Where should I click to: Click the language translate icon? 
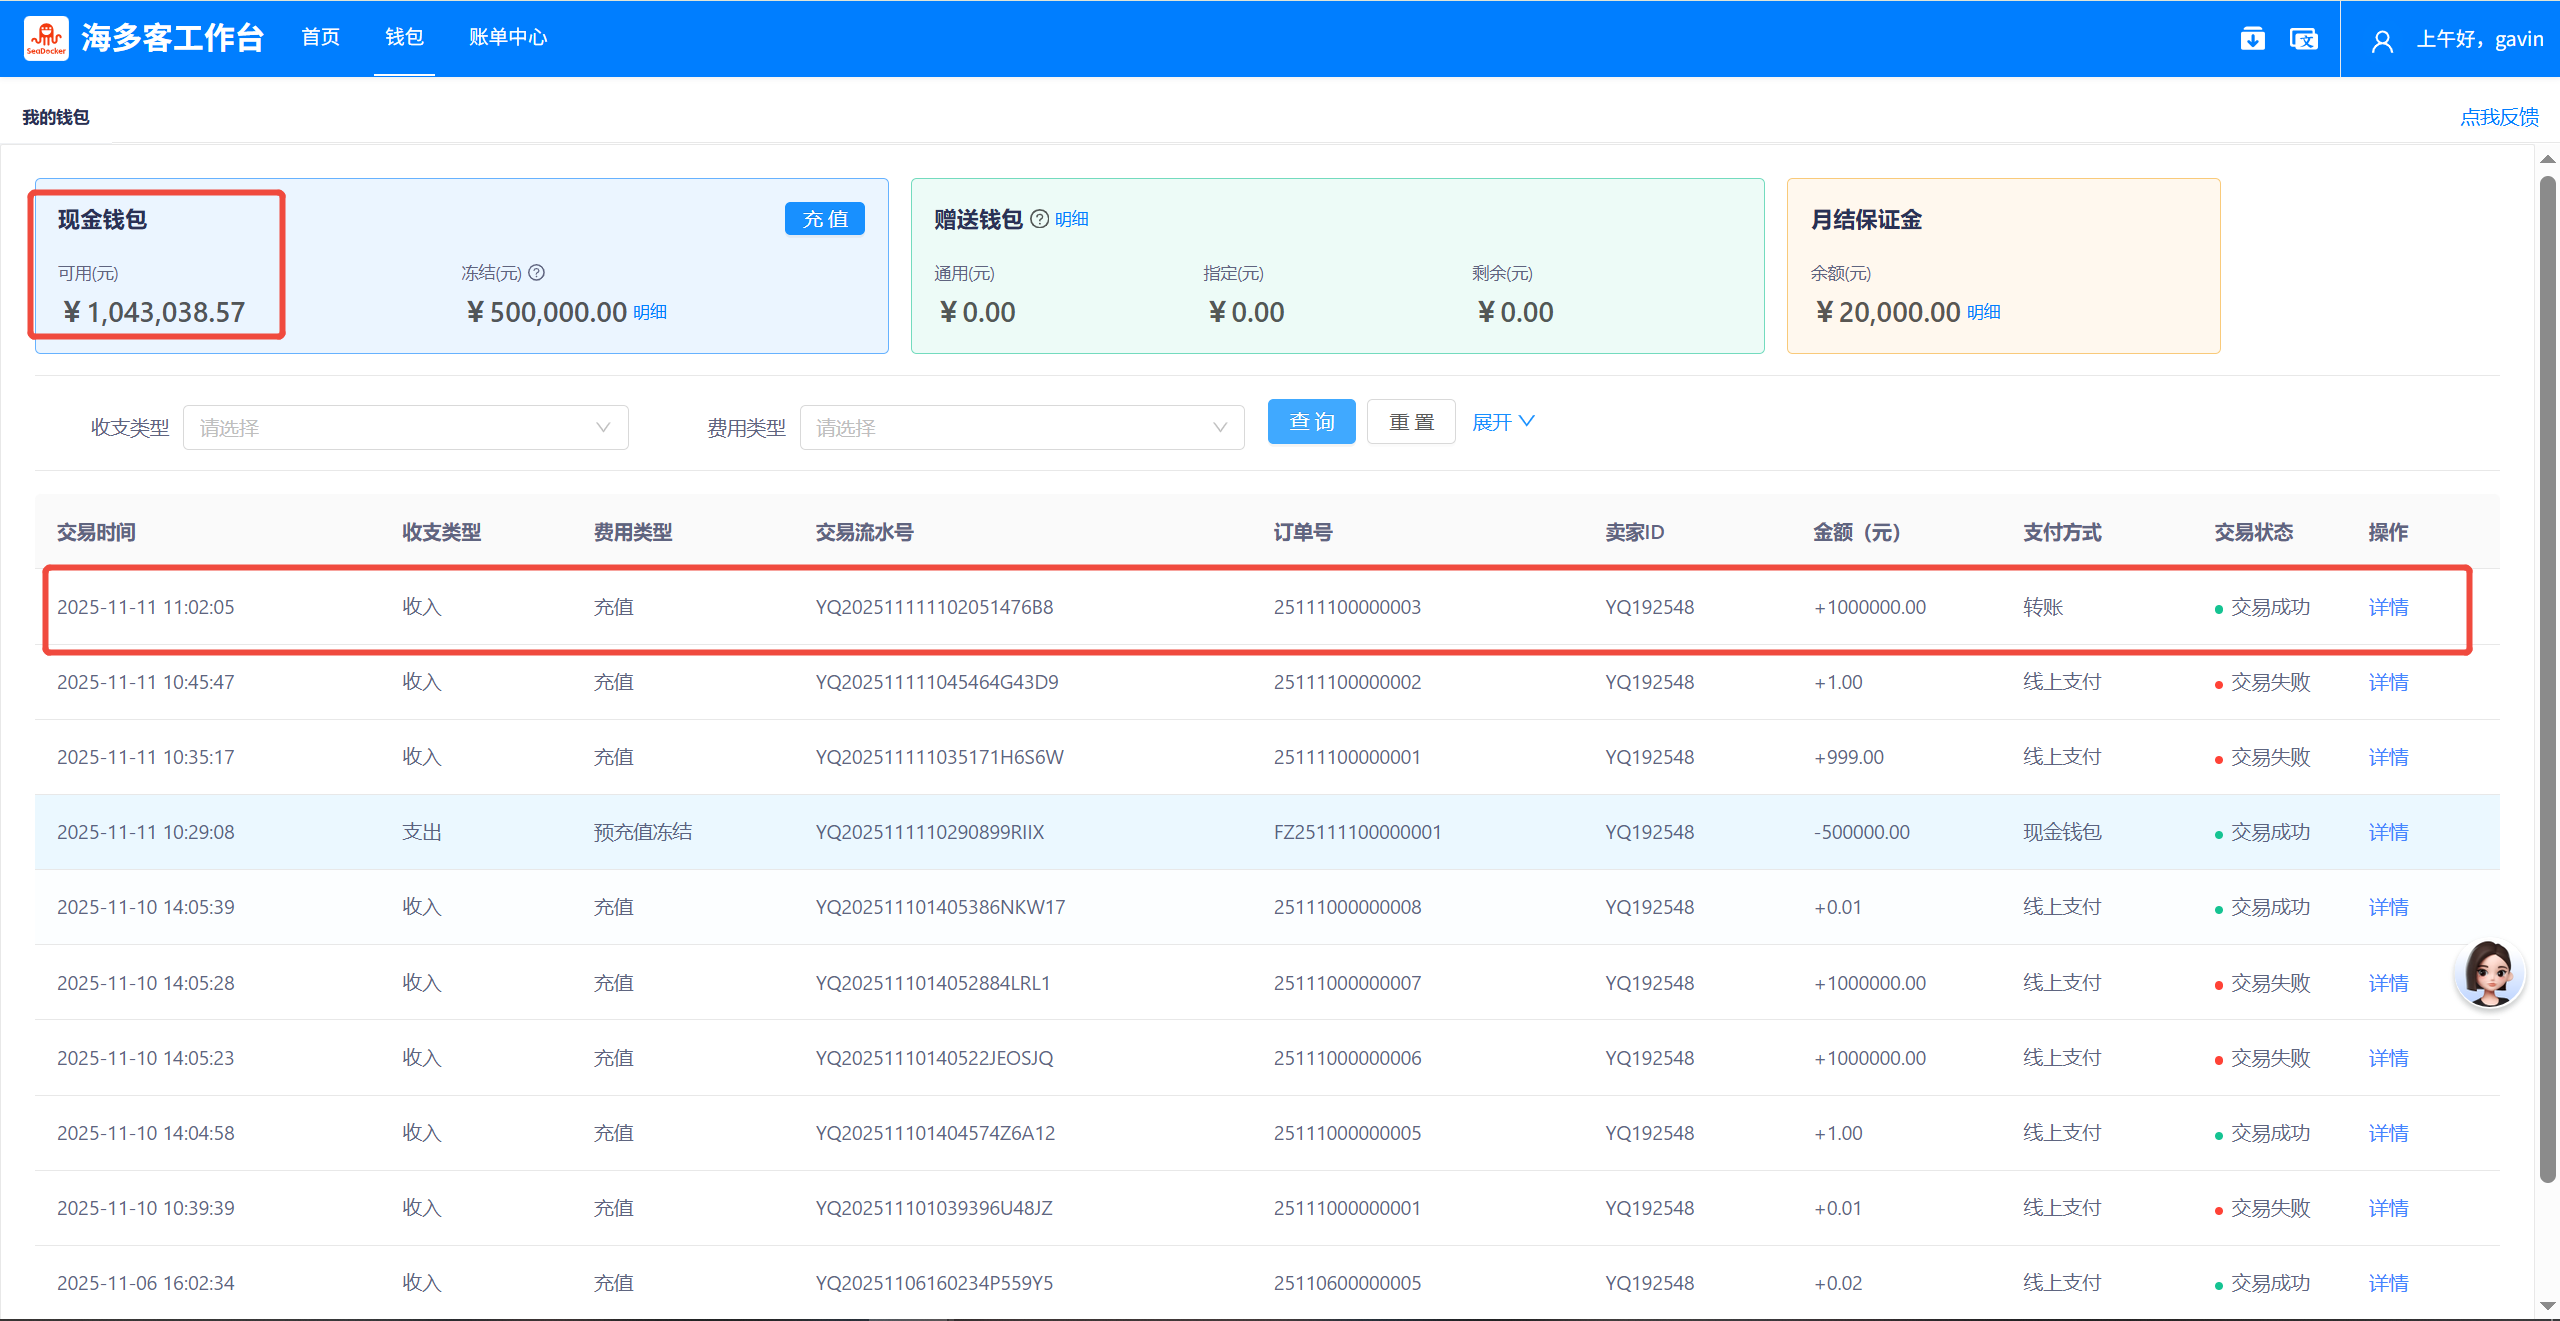click(x=2303, y=39)
